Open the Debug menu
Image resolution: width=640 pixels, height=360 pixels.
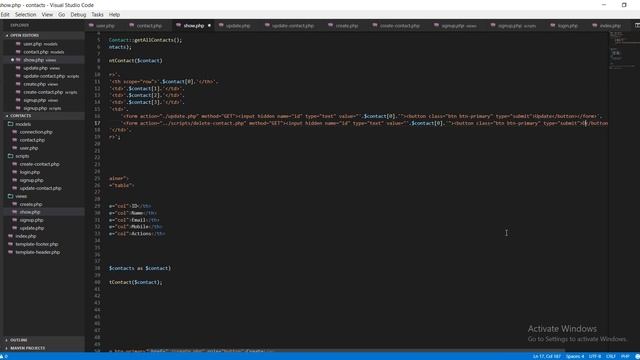pos(78,14)
